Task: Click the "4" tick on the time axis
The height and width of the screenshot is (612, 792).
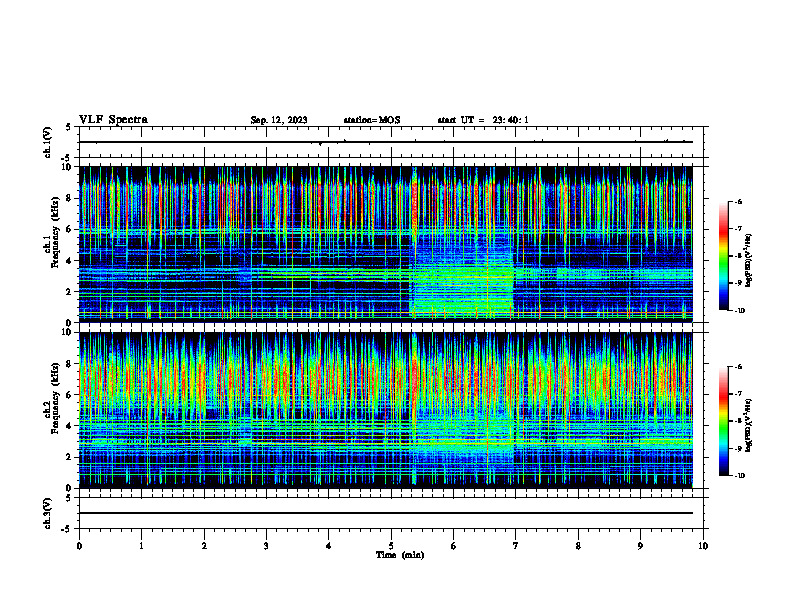Action: (329, 546)
